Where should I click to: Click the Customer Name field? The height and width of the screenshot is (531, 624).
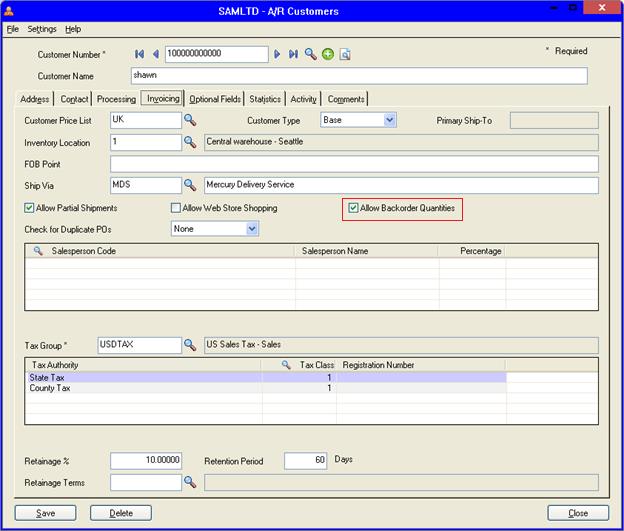[x=359, y=76]
